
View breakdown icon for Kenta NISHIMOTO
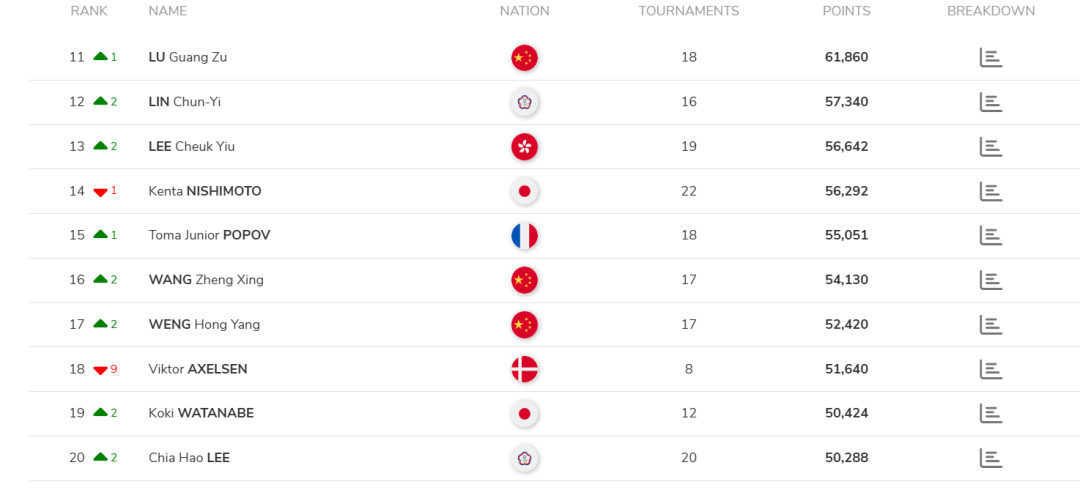pyautogui.click(x=990, y=191)
